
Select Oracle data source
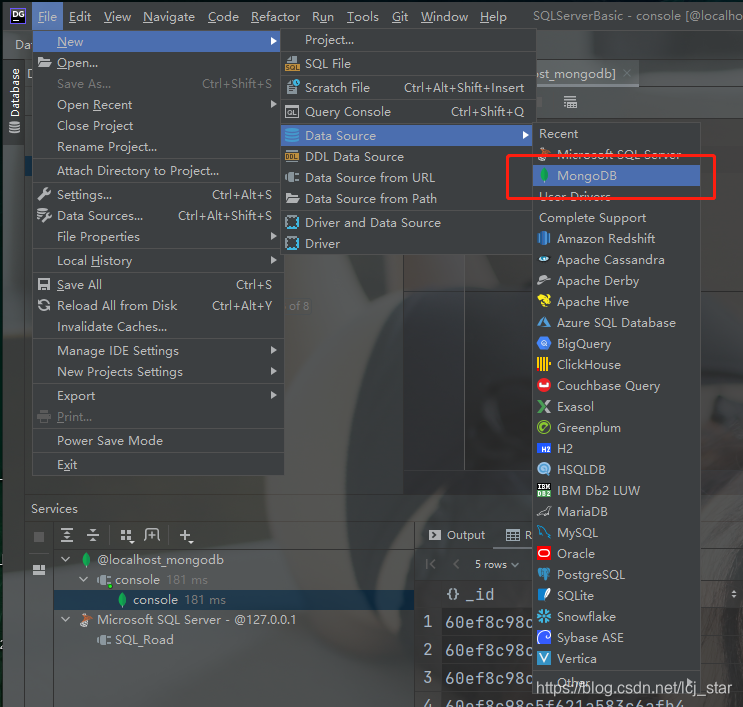(616, 553)
